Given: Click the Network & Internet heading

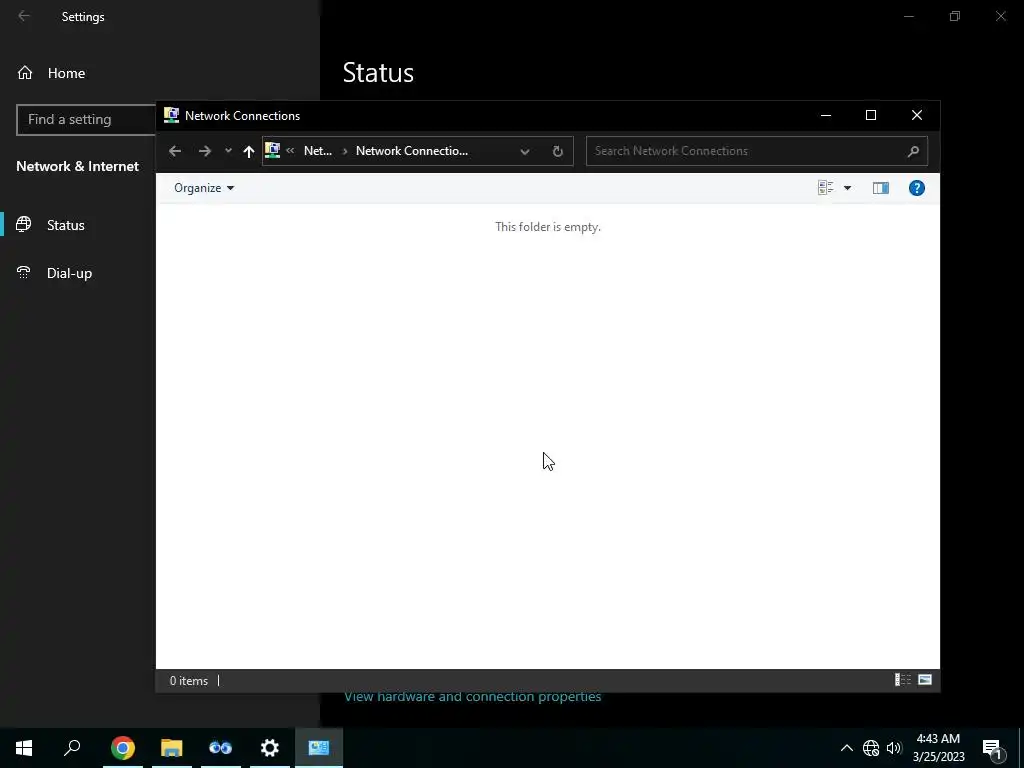Looking at the screenshot, I should [78, 167].
